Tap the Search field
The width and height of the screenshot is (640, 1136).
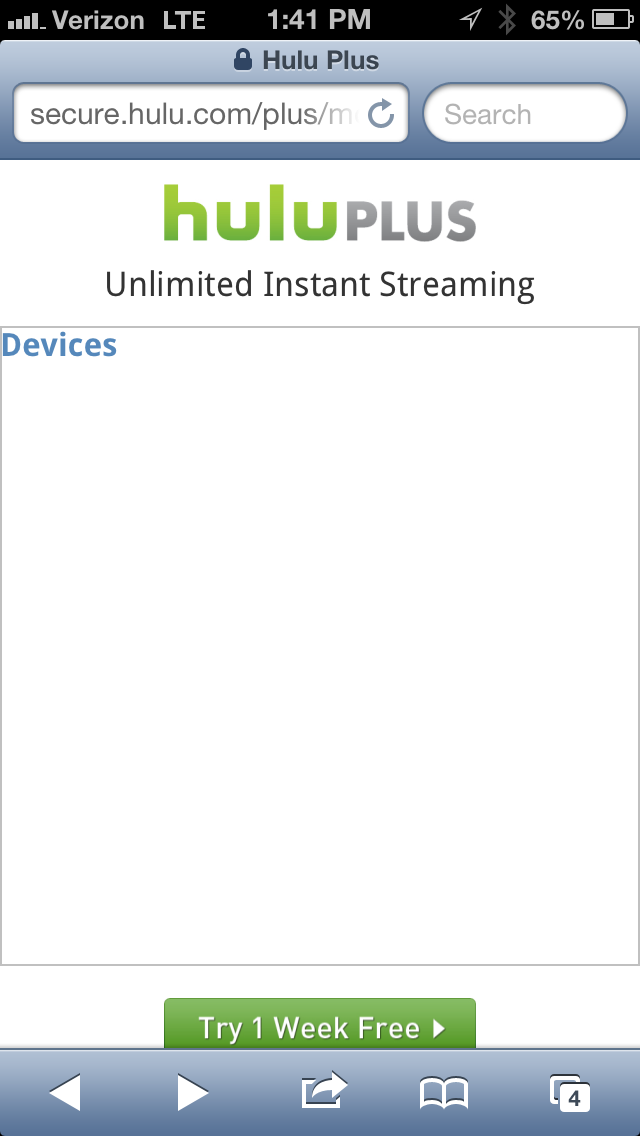525,115
